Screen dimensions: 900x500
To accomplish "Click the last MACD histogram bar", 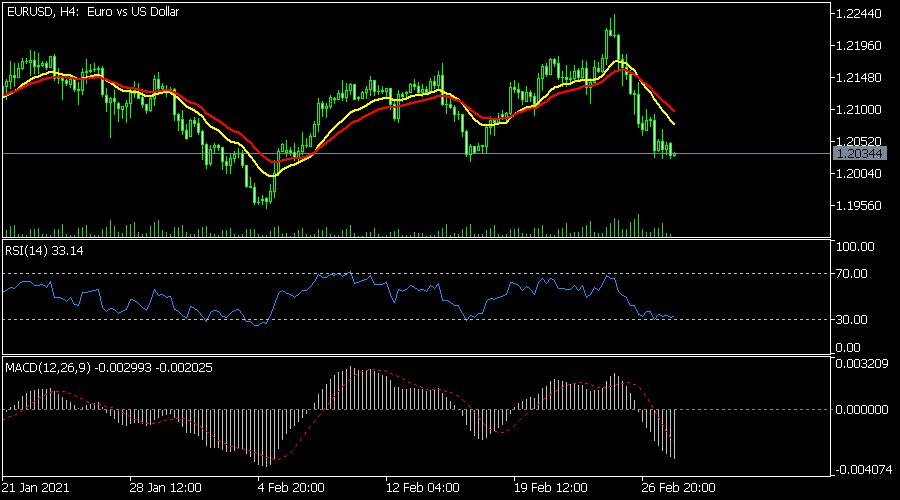I will [x=674, y=434].
